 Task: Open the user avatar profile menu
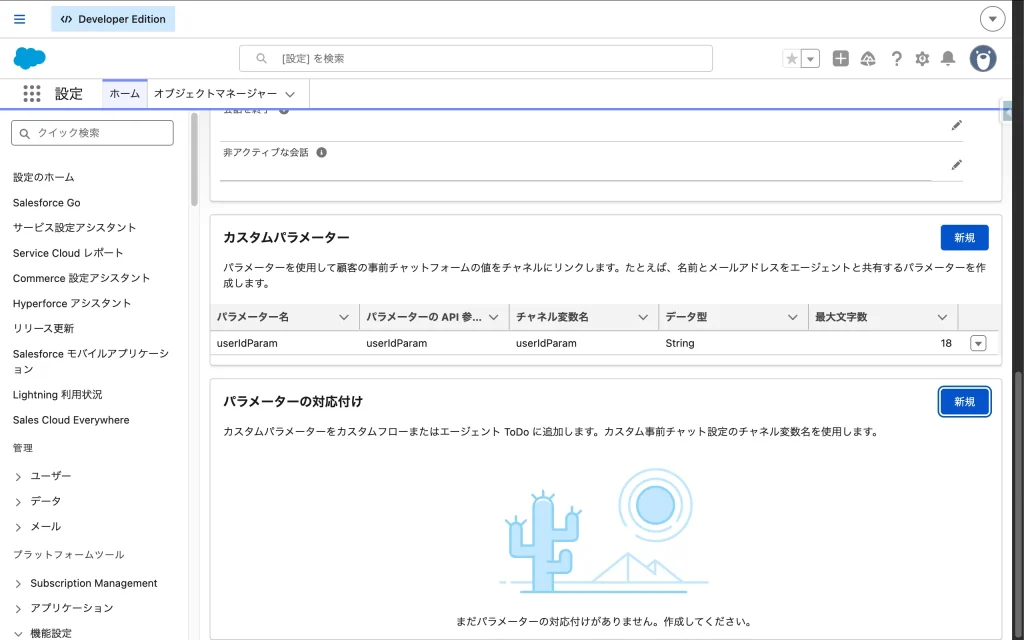(x=983, y=59)
